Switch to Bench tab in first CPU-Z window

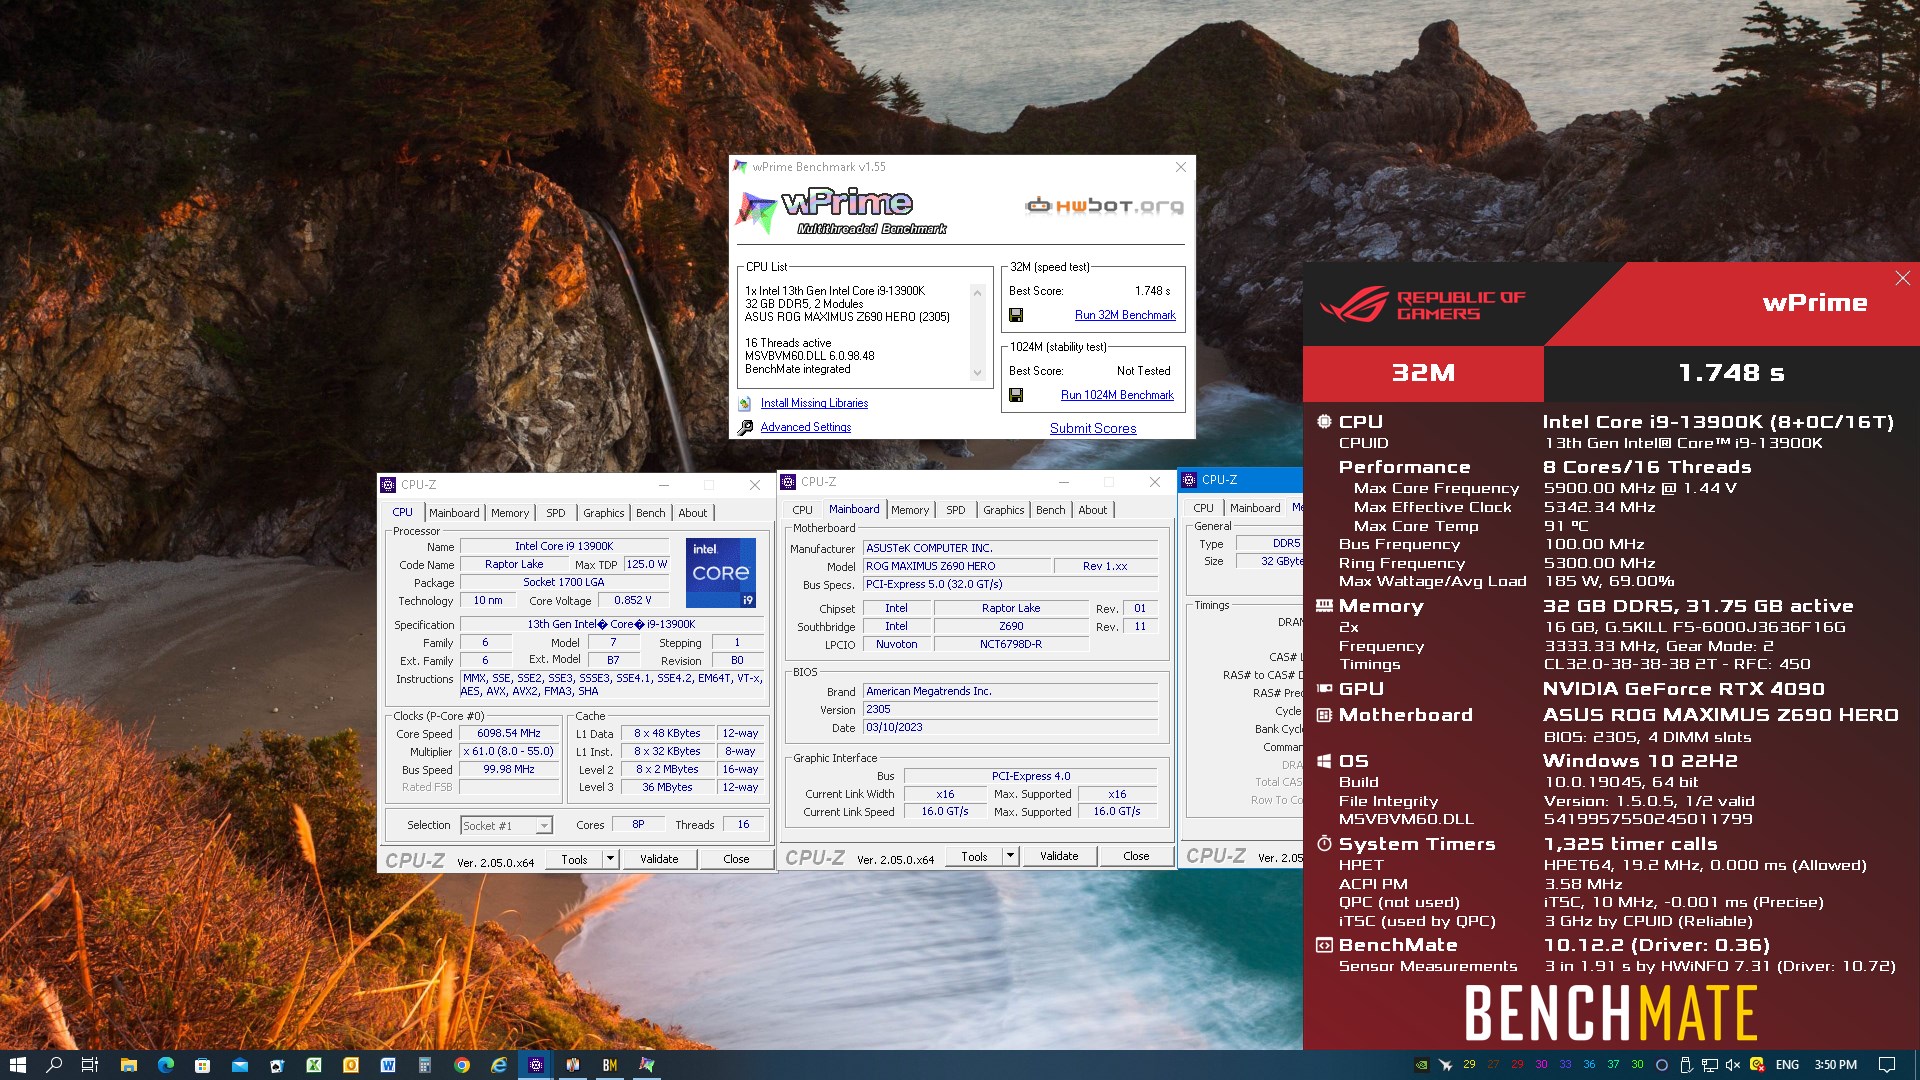point(650,513)
